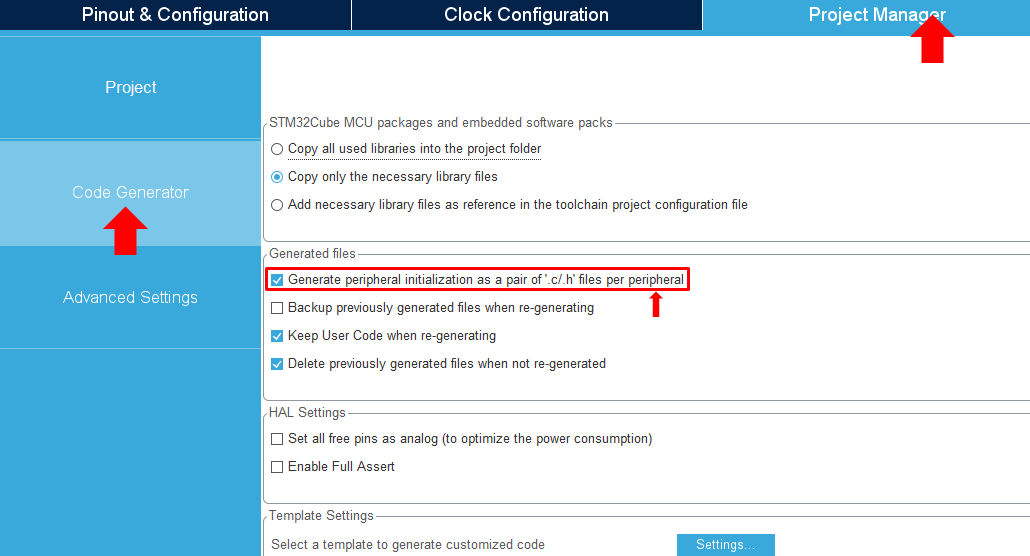The image size is (1030, 556).
Task: Select Add necessary library files as reference
Action: 277,205
